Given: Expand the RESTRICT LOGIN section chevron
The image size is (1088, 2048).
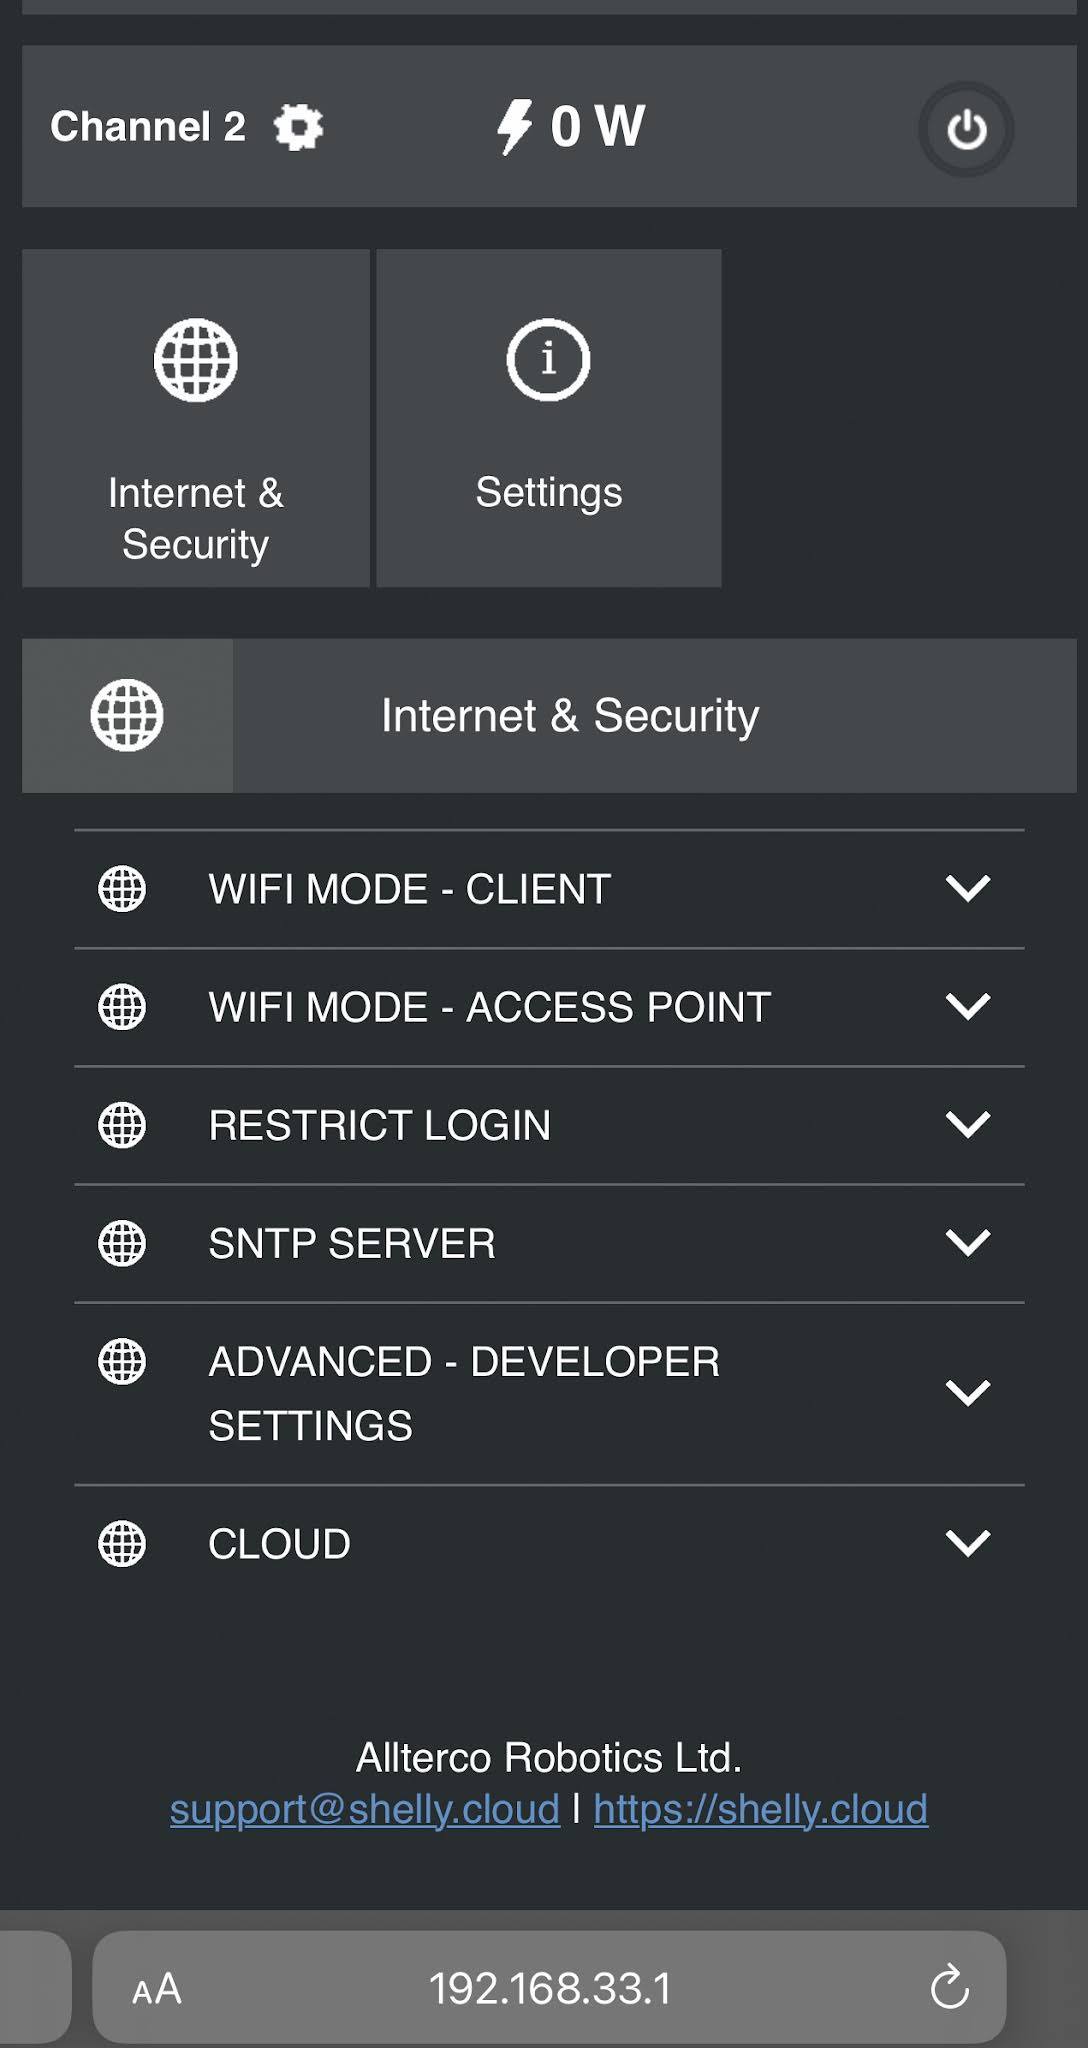Looking at the screenshot, I should 968,1124.
